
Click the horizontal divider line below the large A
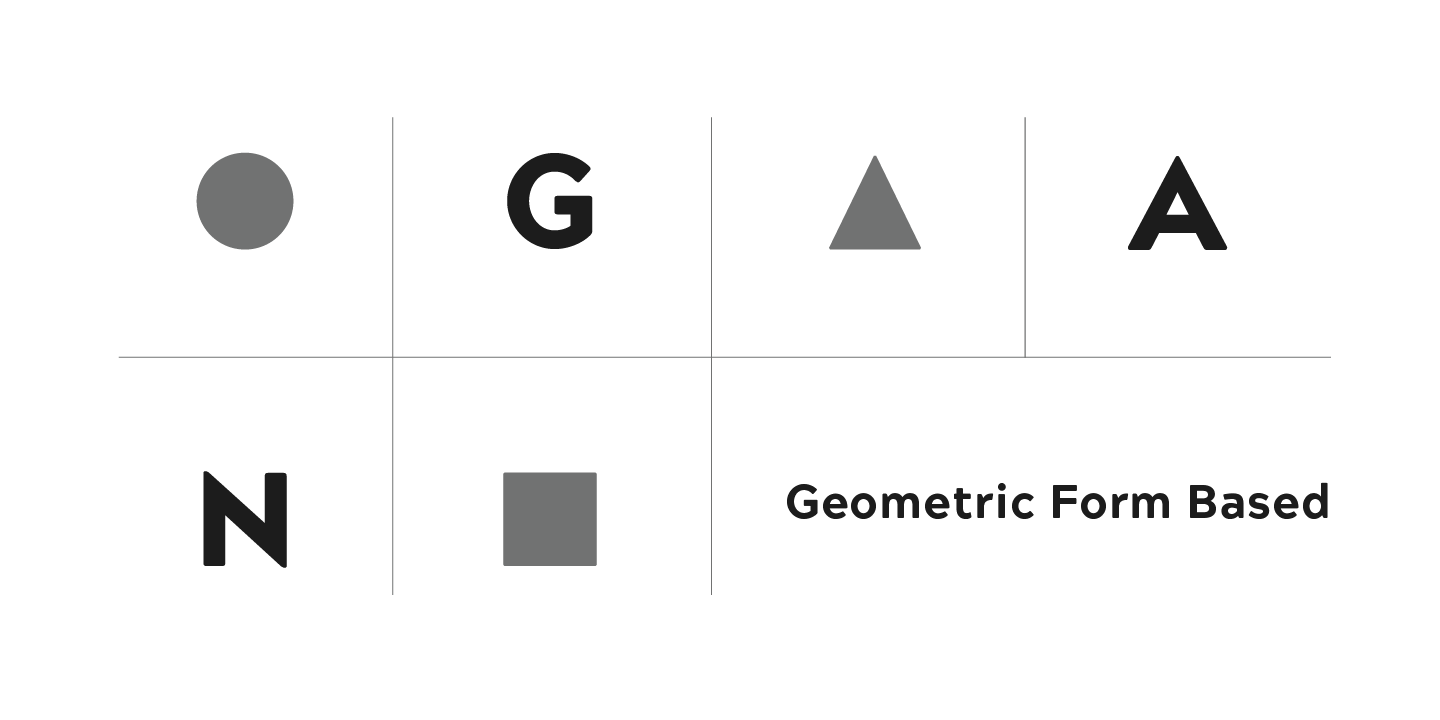(1178, 357)
